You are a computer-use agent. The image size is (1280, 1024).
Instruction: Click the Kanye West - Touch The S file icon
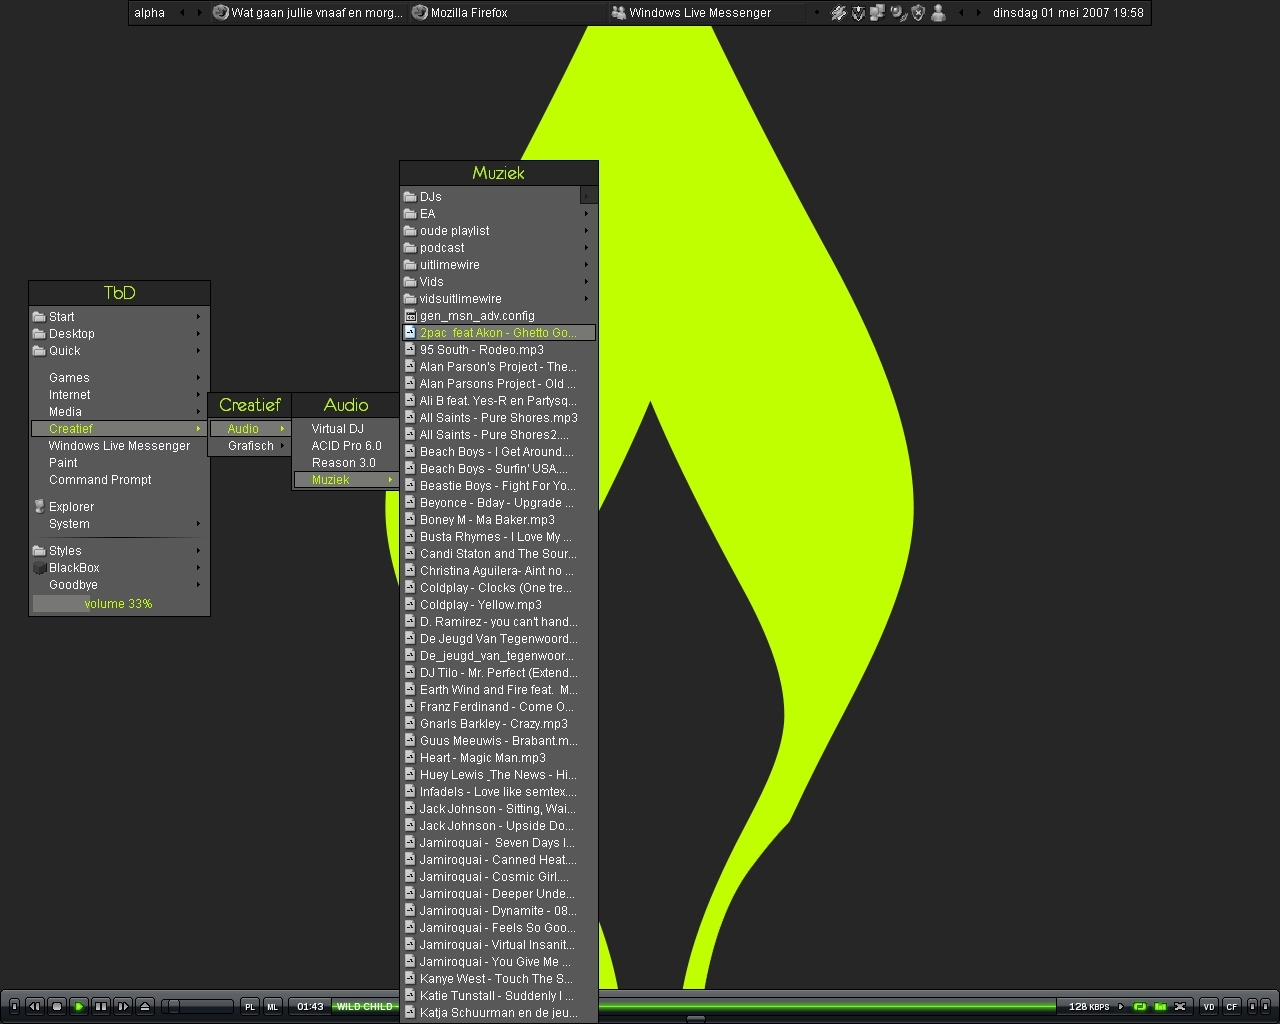click(410, 979)
